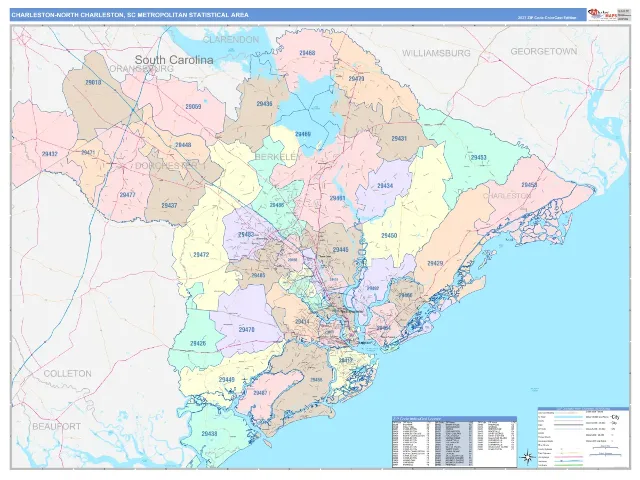The image size is (640, 480).
Task: Click ZIP code label 29434
Action: click(385, 186)
